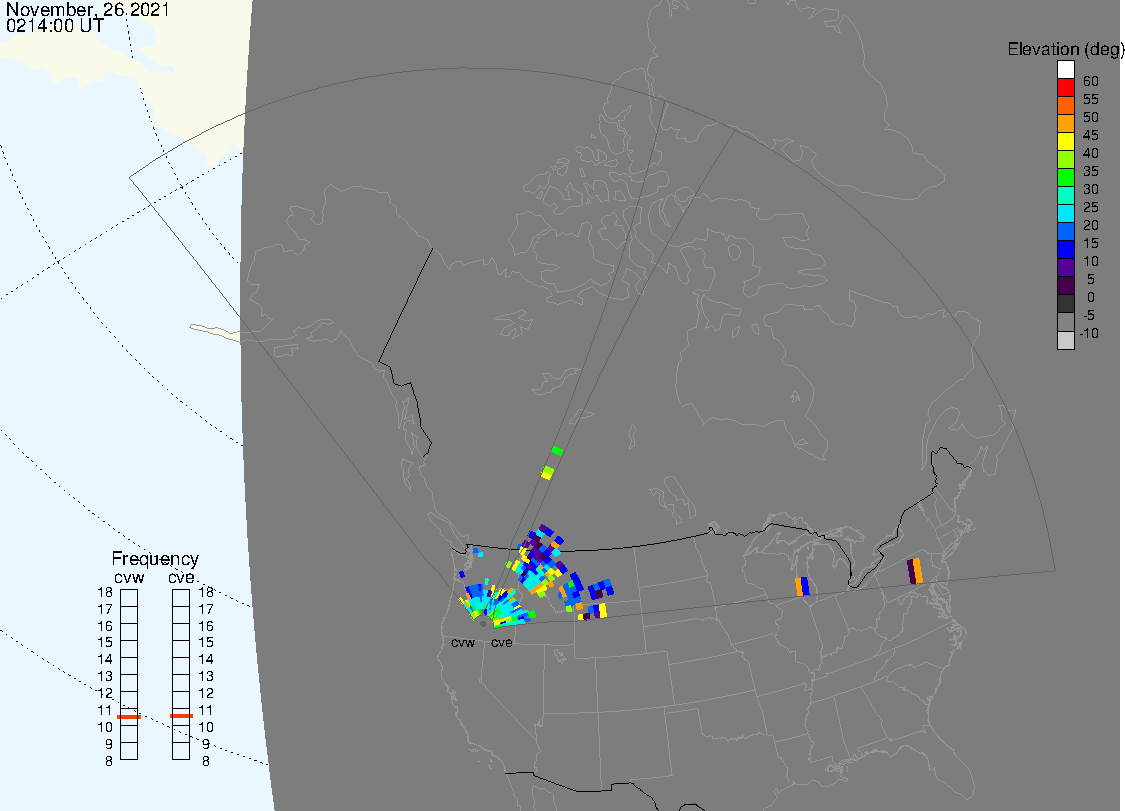Click the '35' elevation legend label
The height and width of the screenshot is (811, 1125).
[x=1091, y=171]
